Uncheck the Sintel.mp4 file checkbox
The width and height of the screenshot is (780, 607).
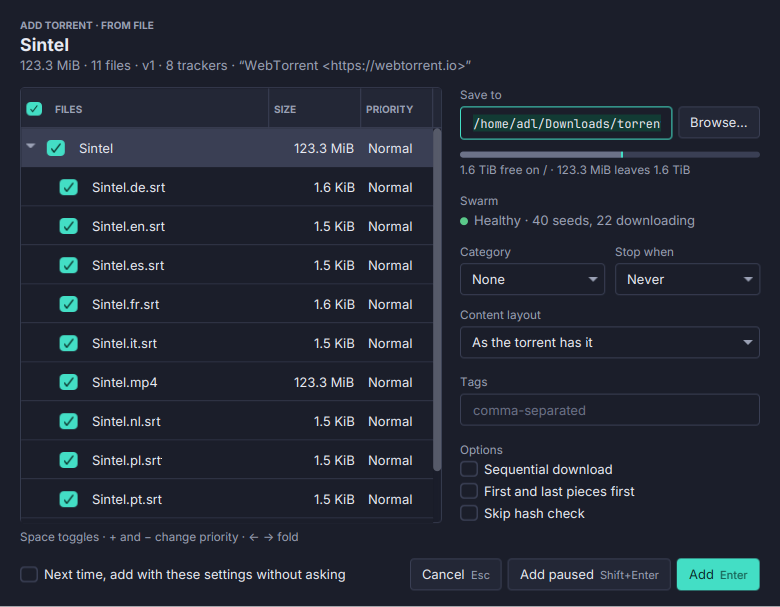click(69, 382)
